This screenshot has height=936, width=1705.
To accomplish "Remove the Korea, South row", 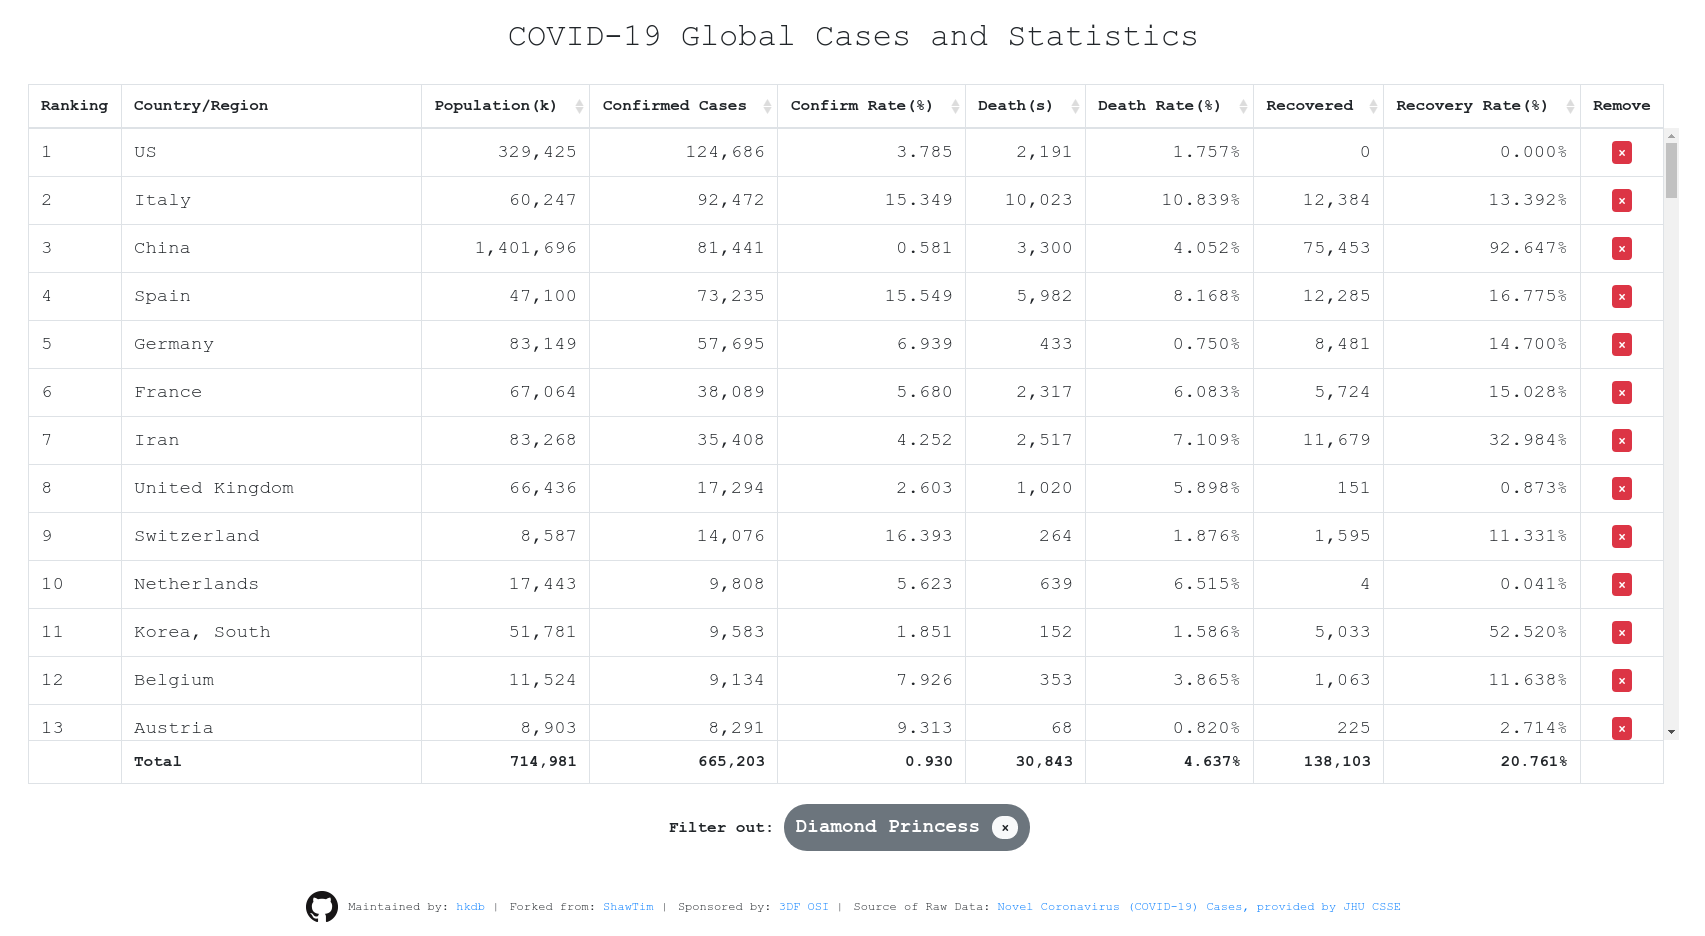I will point(1621,632).
